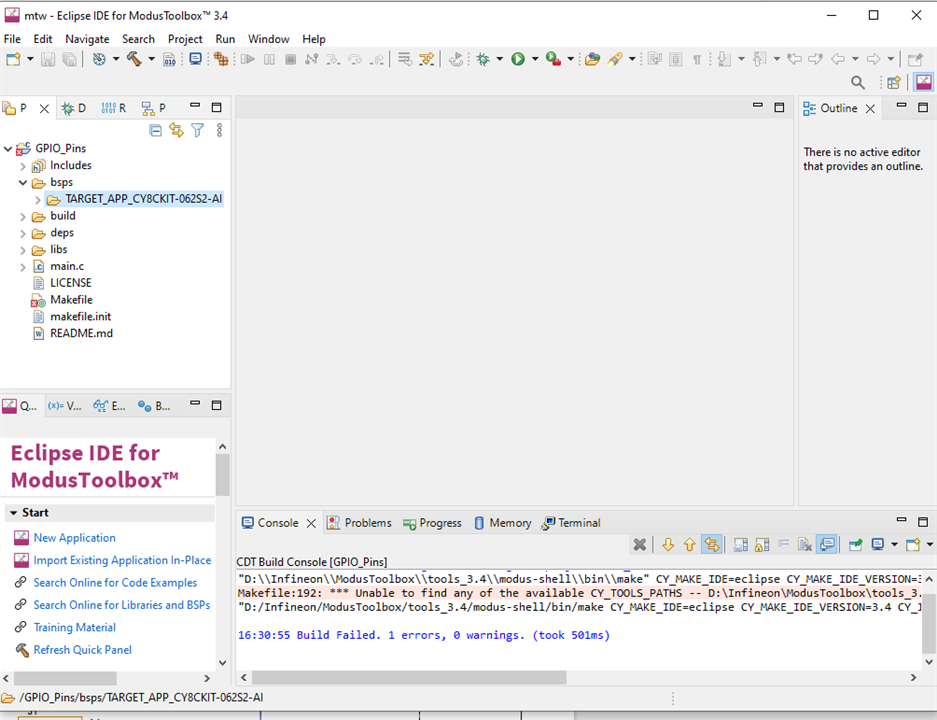The width and height of the screenshot is (937, 720).
Task: Expand main.c in the tree
Action: point(23,267)
